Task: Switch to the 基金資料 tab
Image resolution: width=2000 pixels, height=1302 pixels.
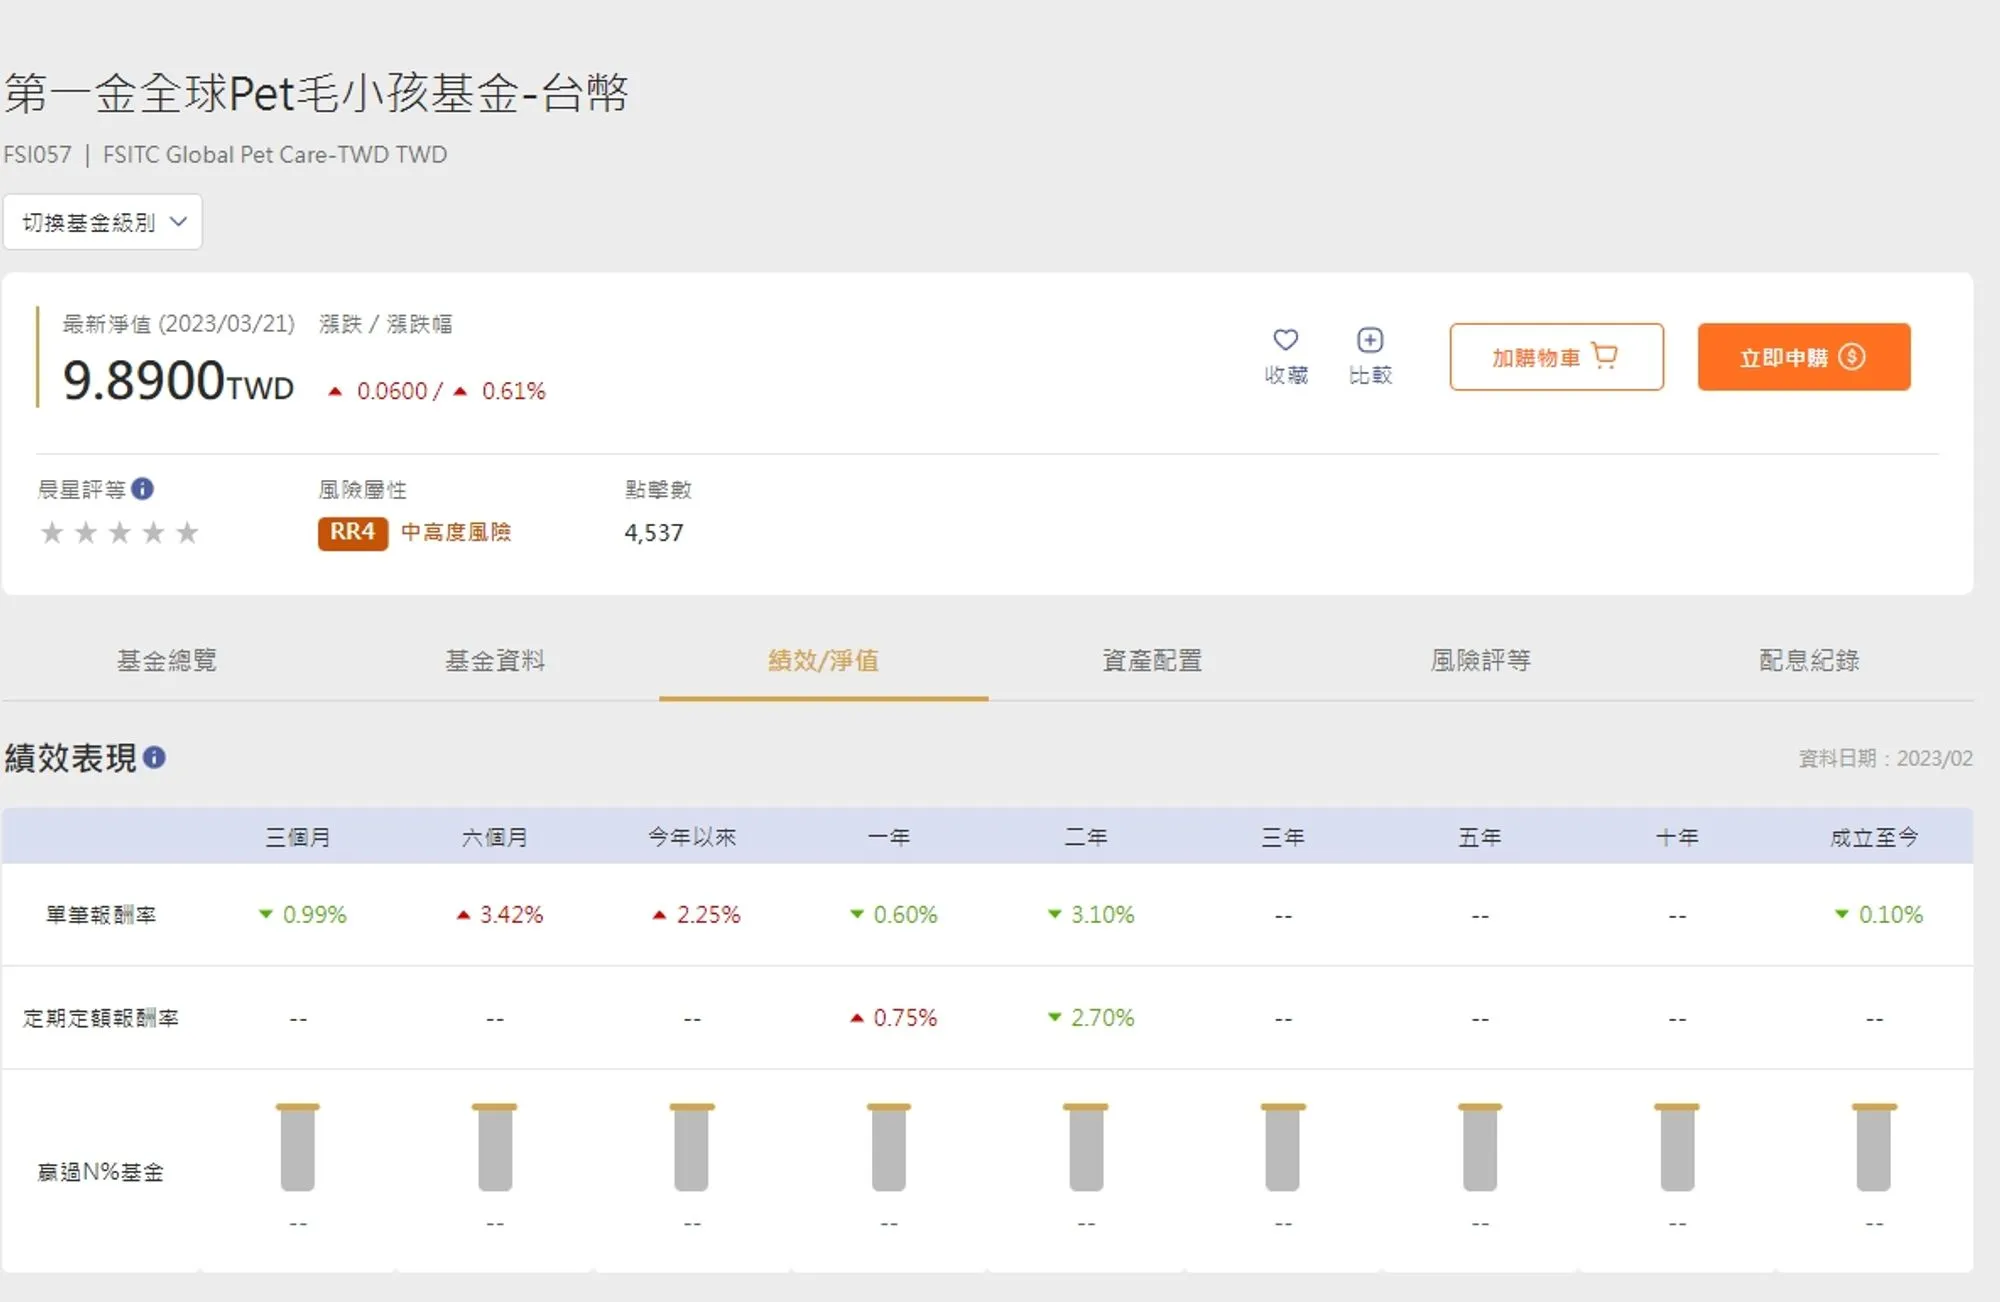Action: point(495,660)
